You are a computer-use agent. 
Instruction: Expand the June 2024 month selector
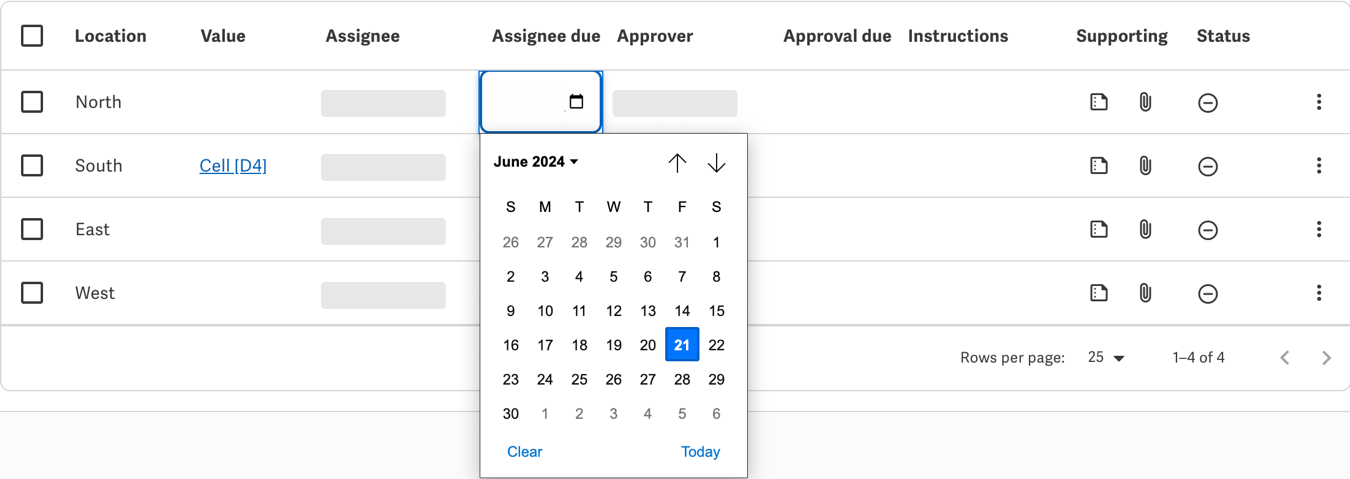pyautogui.click(x=536, y=162)
